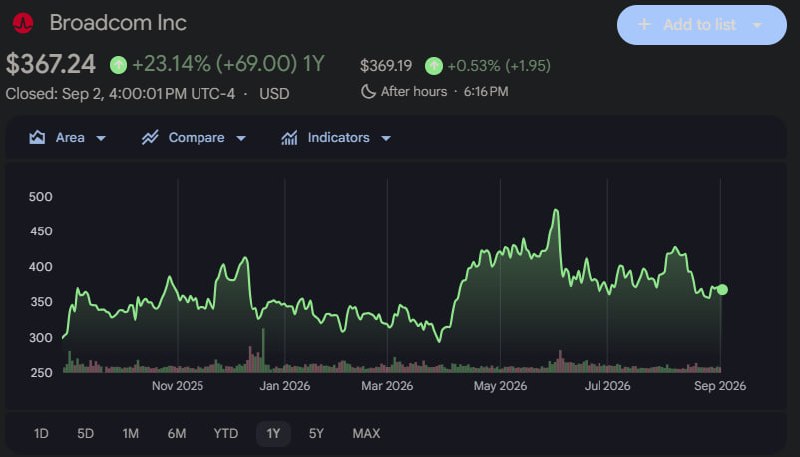800x457 pixels.
Task: Click the chart's highest price peak
Action: tap(556, 210)
